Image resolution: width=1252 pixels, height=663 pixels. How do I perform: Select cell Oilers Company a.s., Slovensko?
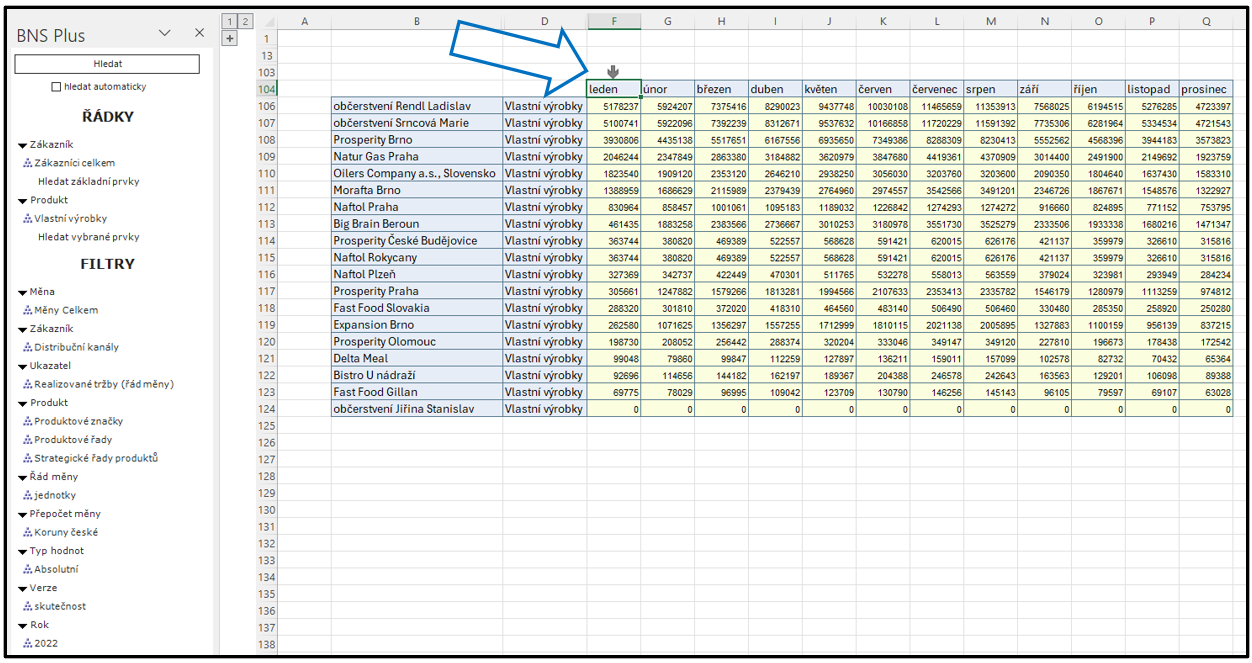pos(416,173)
